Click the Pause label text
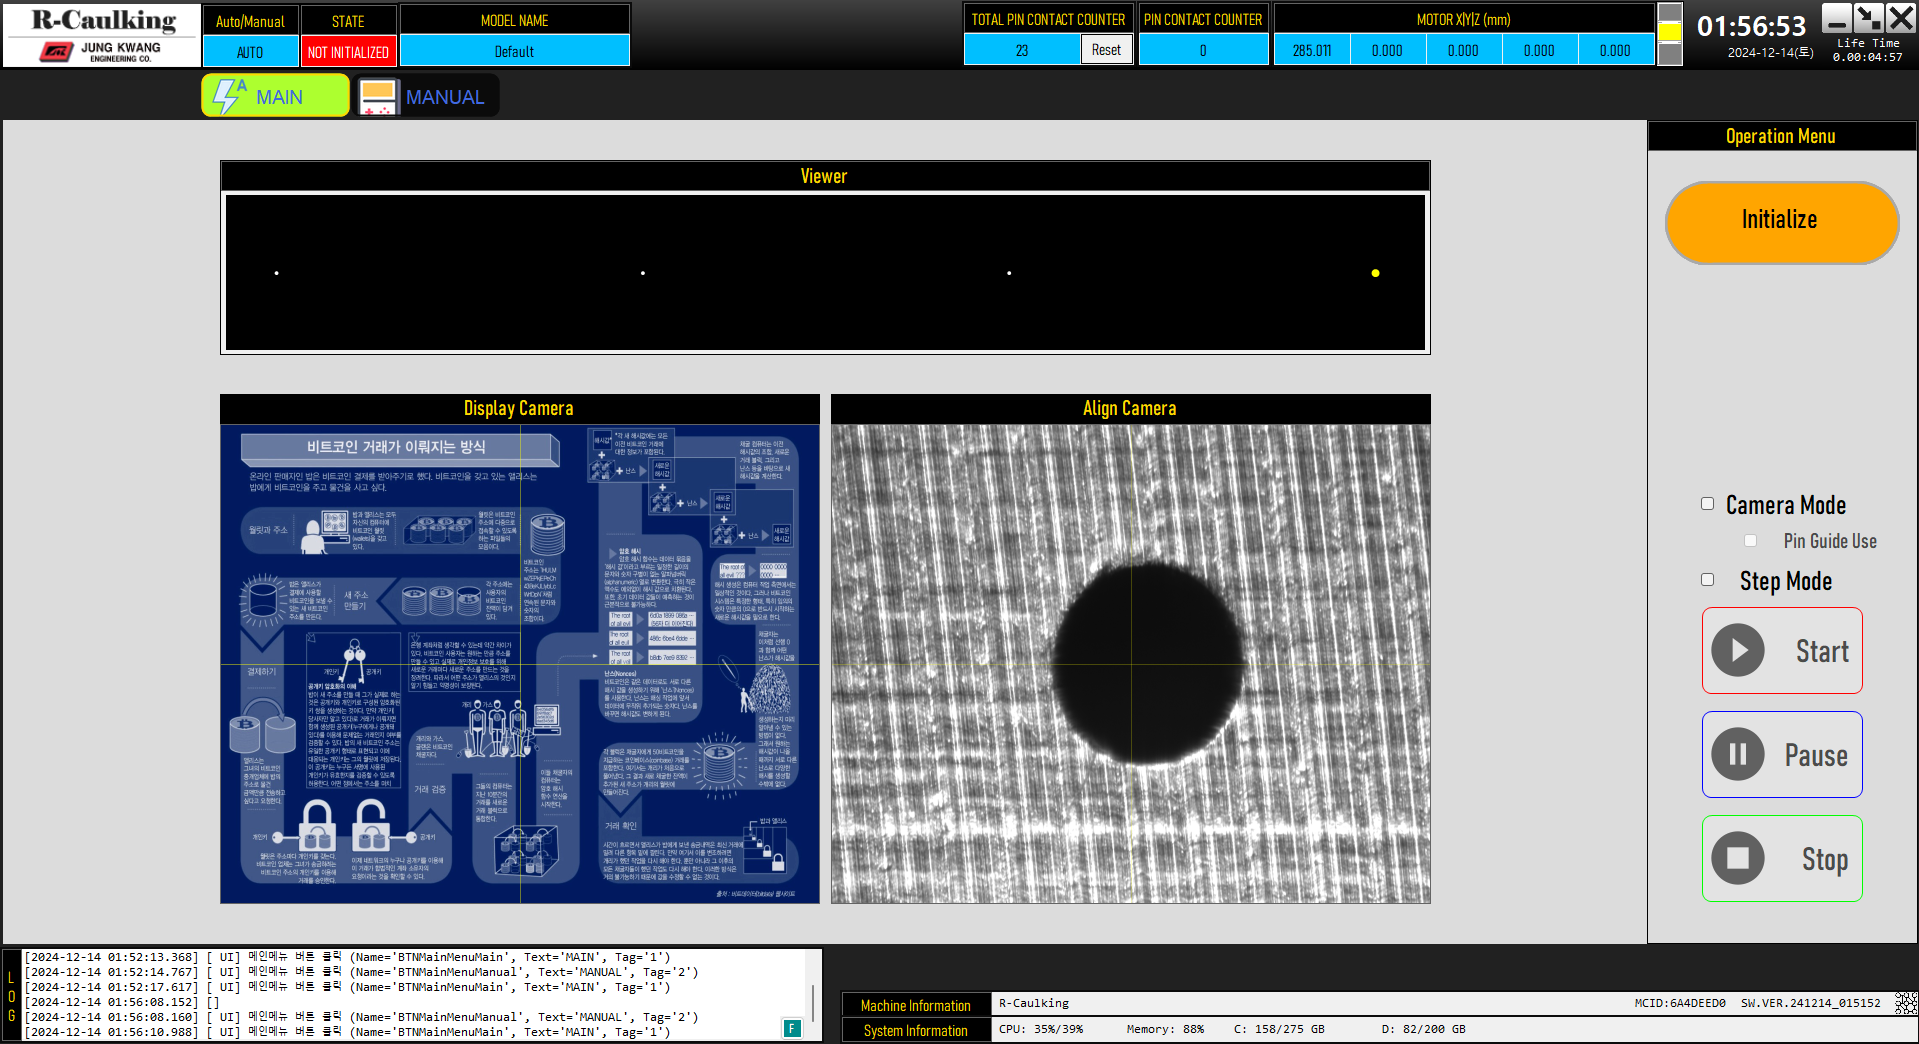 [1816, 756]
